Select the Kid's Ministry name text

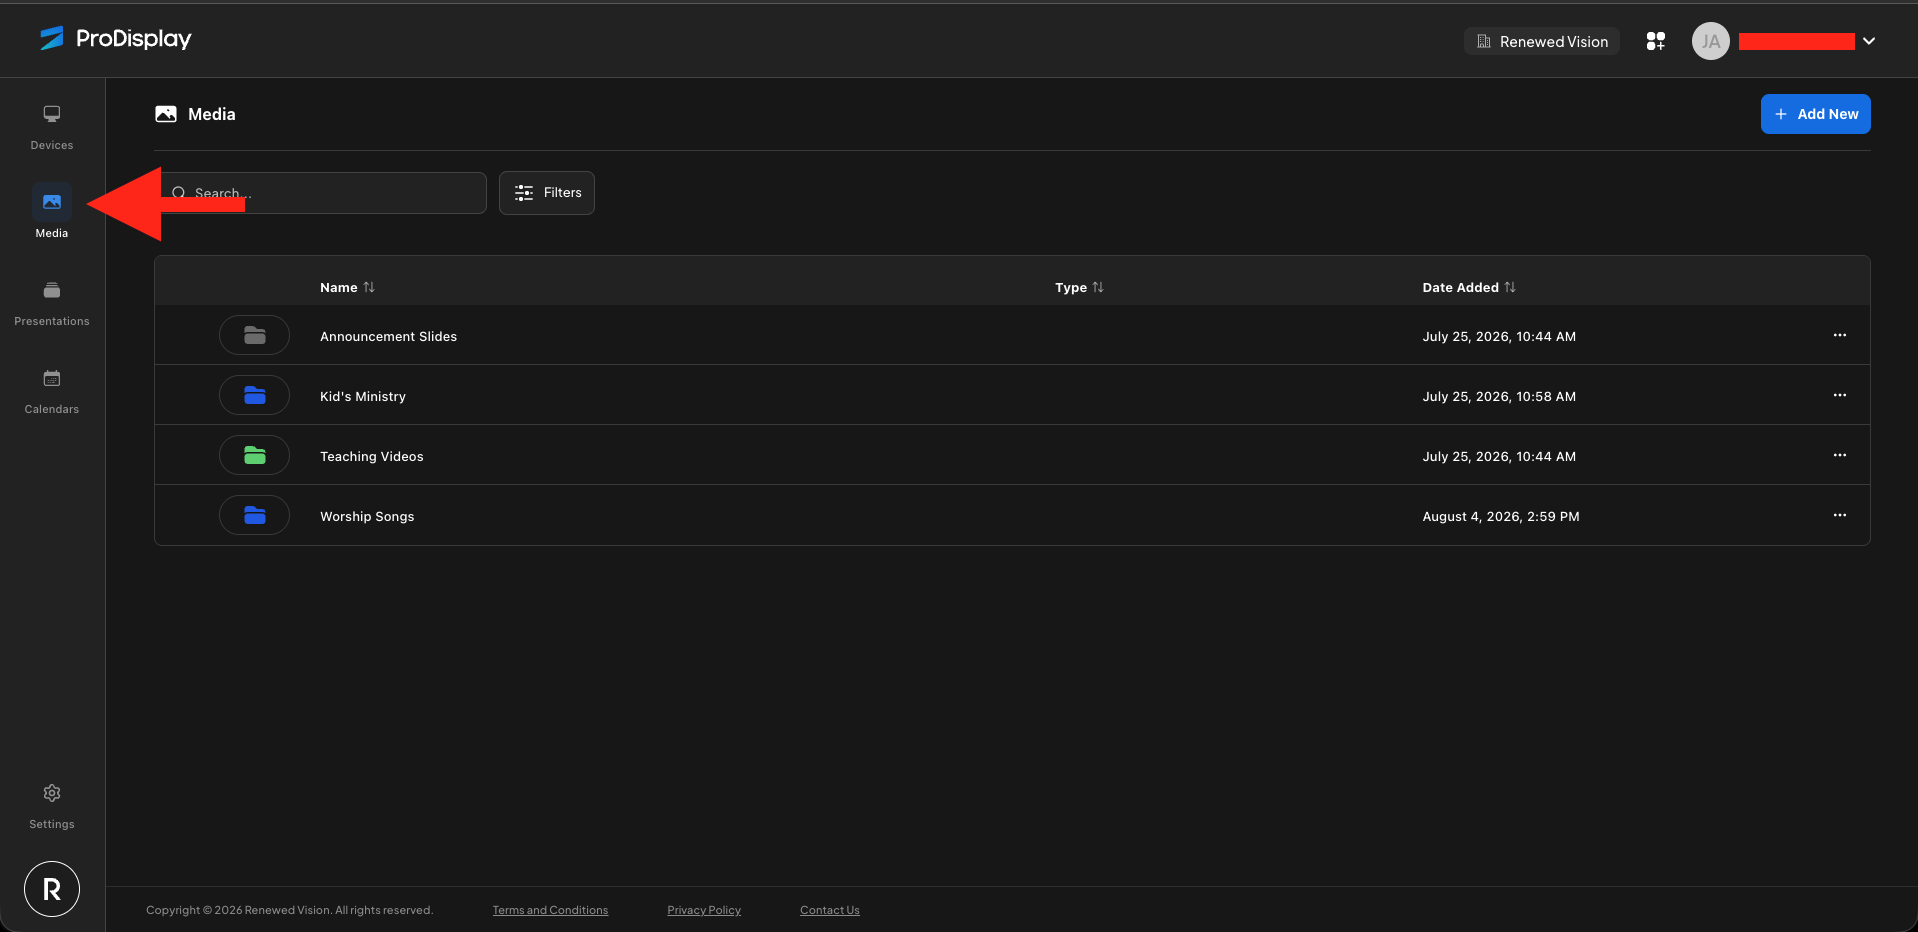point(363,397)
